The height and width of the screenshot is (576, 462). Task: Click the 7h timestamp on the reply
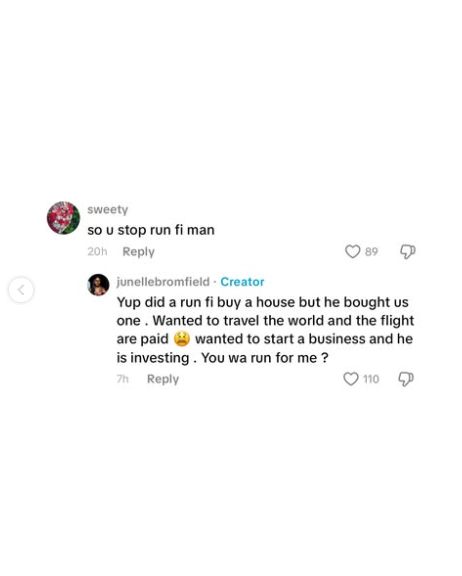[x=123, y=379]
